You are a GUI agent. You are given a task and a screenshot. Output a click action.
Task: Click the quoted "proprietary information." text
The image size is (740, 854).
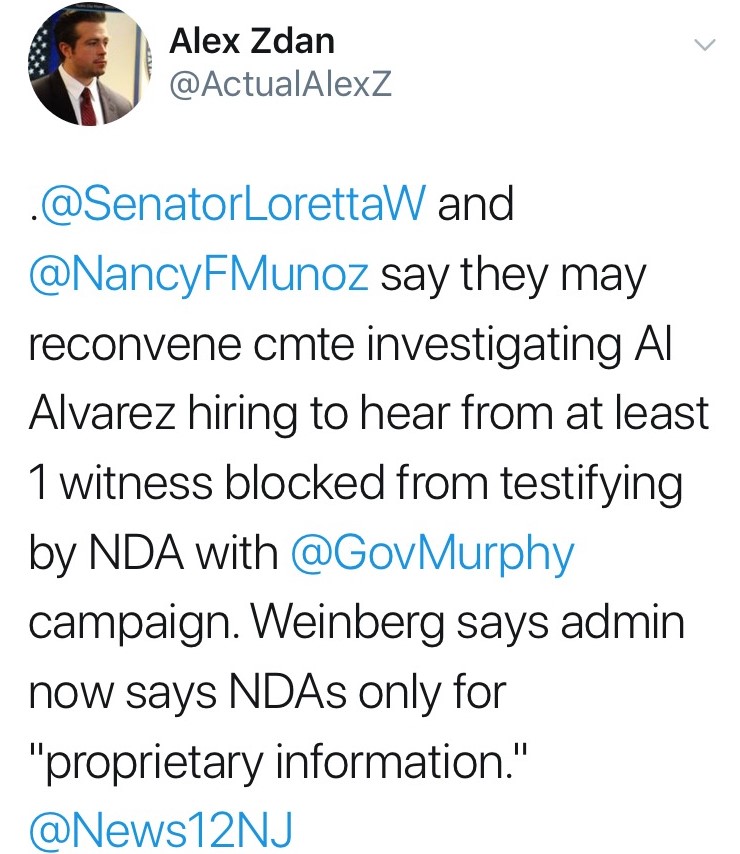click(x=273, y=762)
